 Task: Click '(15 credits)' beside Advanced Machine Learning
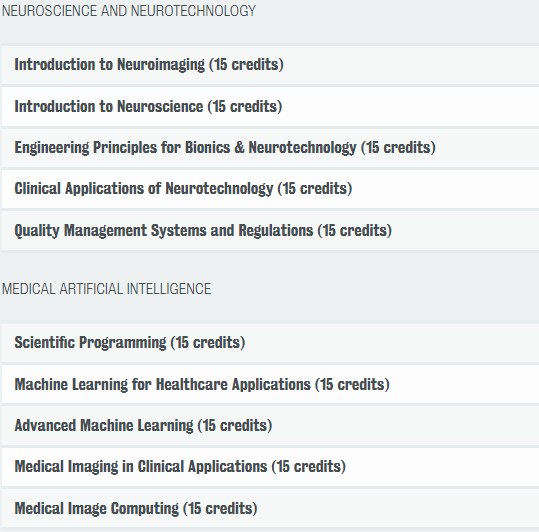[235, 426]
